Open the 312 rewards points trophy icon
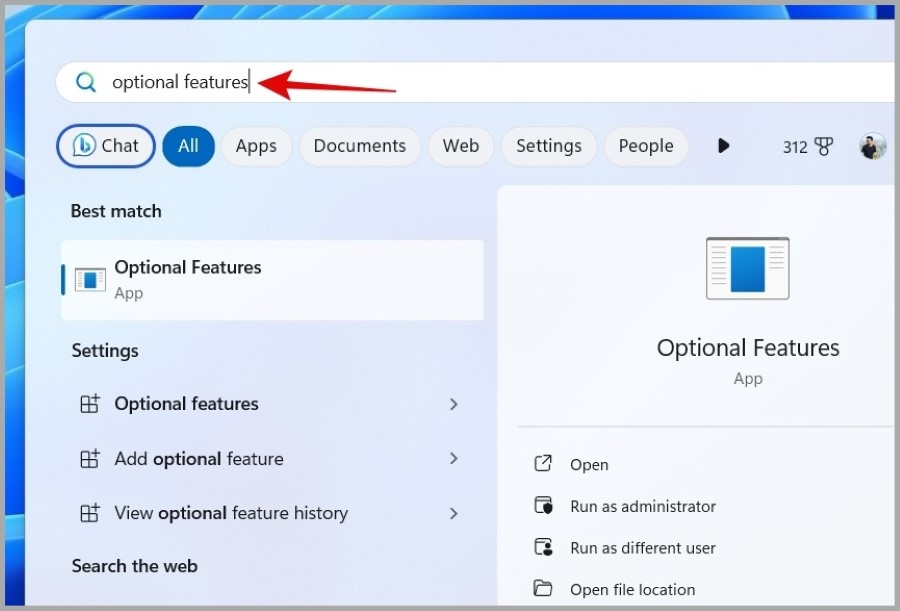This screenshot has width=900, height=611. coord(824,147)
